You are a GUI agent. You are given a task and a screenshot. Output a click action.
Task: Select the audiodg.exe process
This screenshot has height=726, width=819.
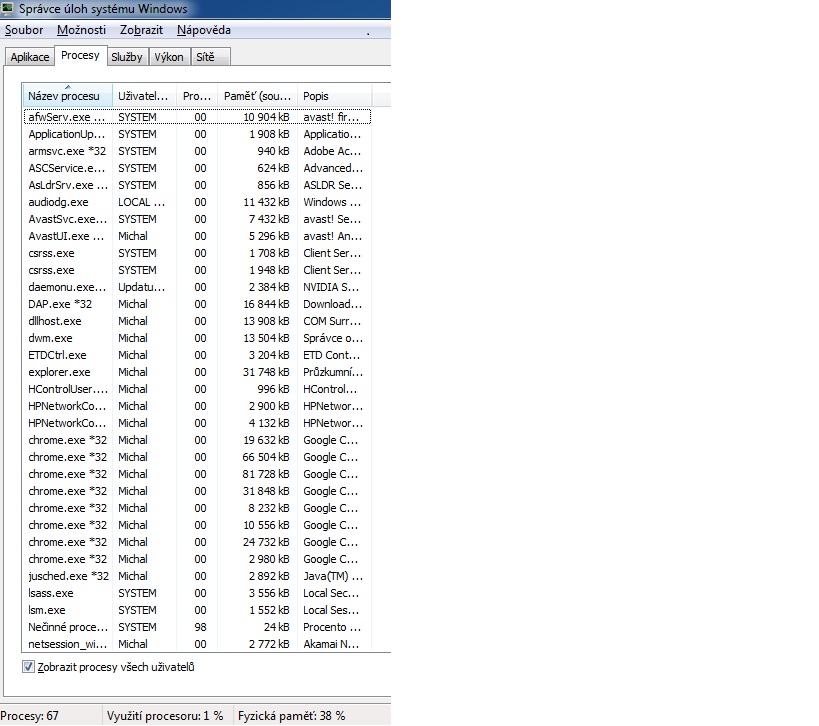point(197,202)
